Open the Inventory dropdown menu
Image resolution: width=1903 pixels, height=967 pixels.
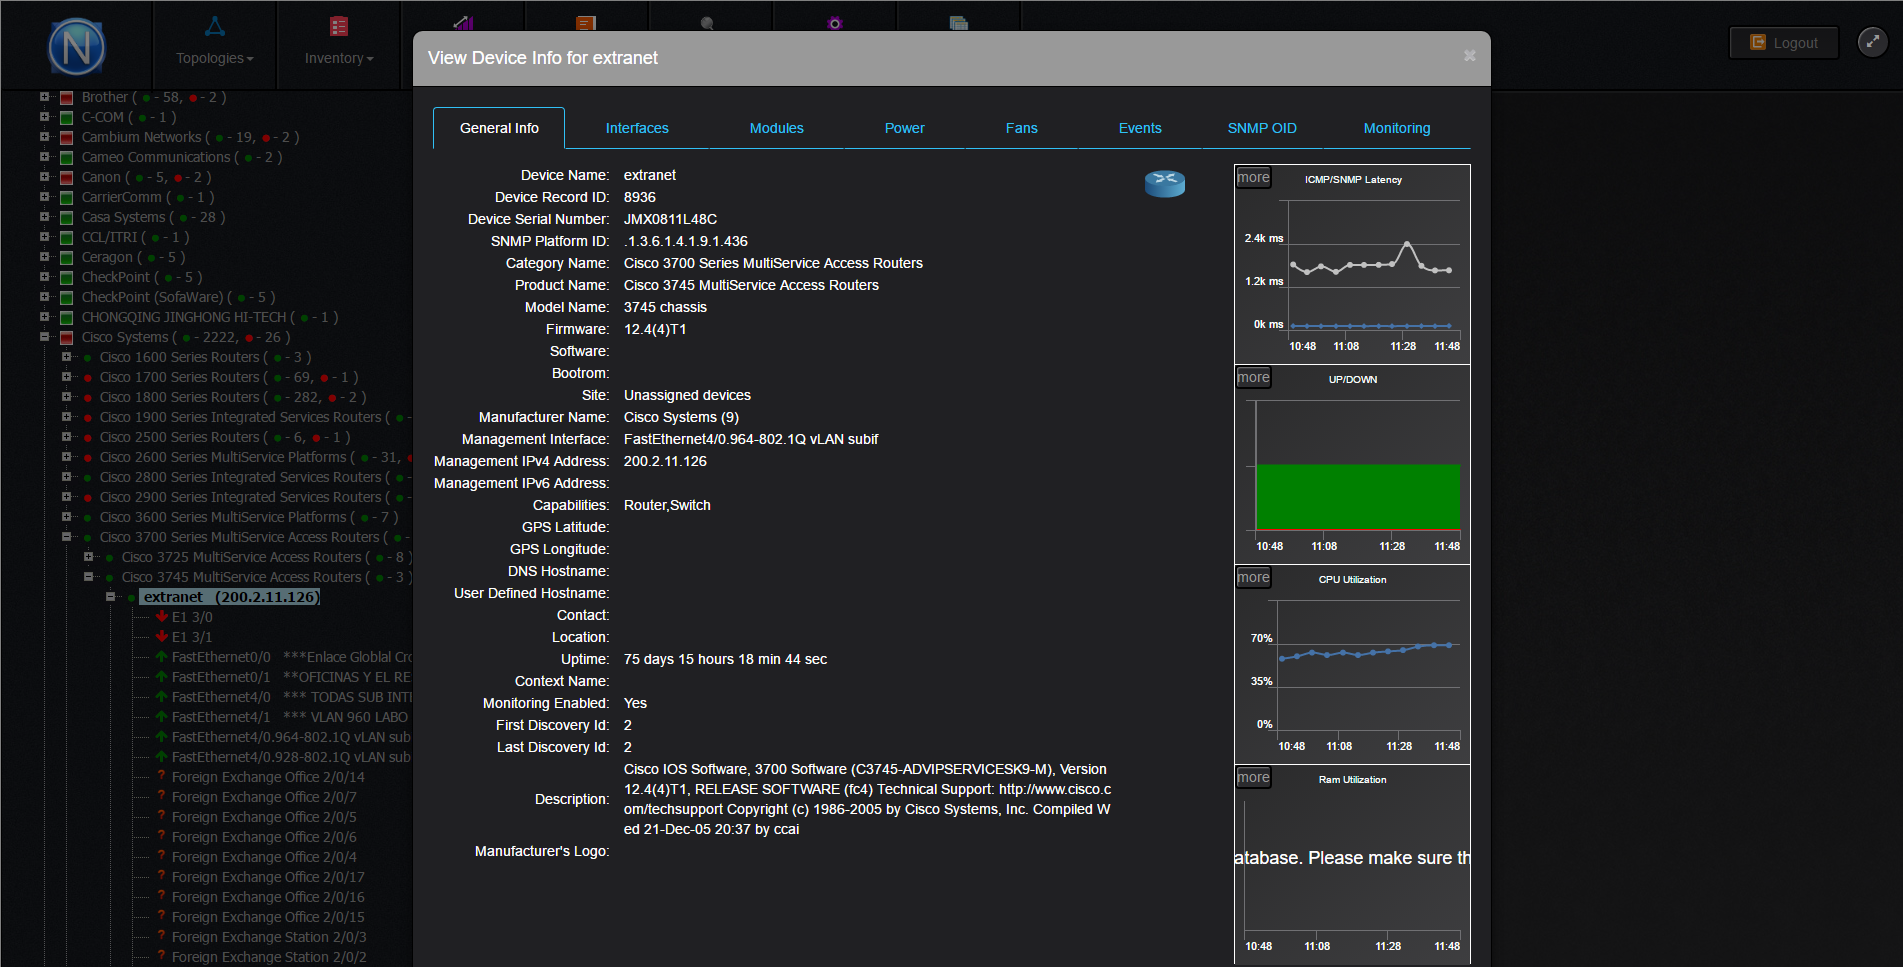click(339, 58)
